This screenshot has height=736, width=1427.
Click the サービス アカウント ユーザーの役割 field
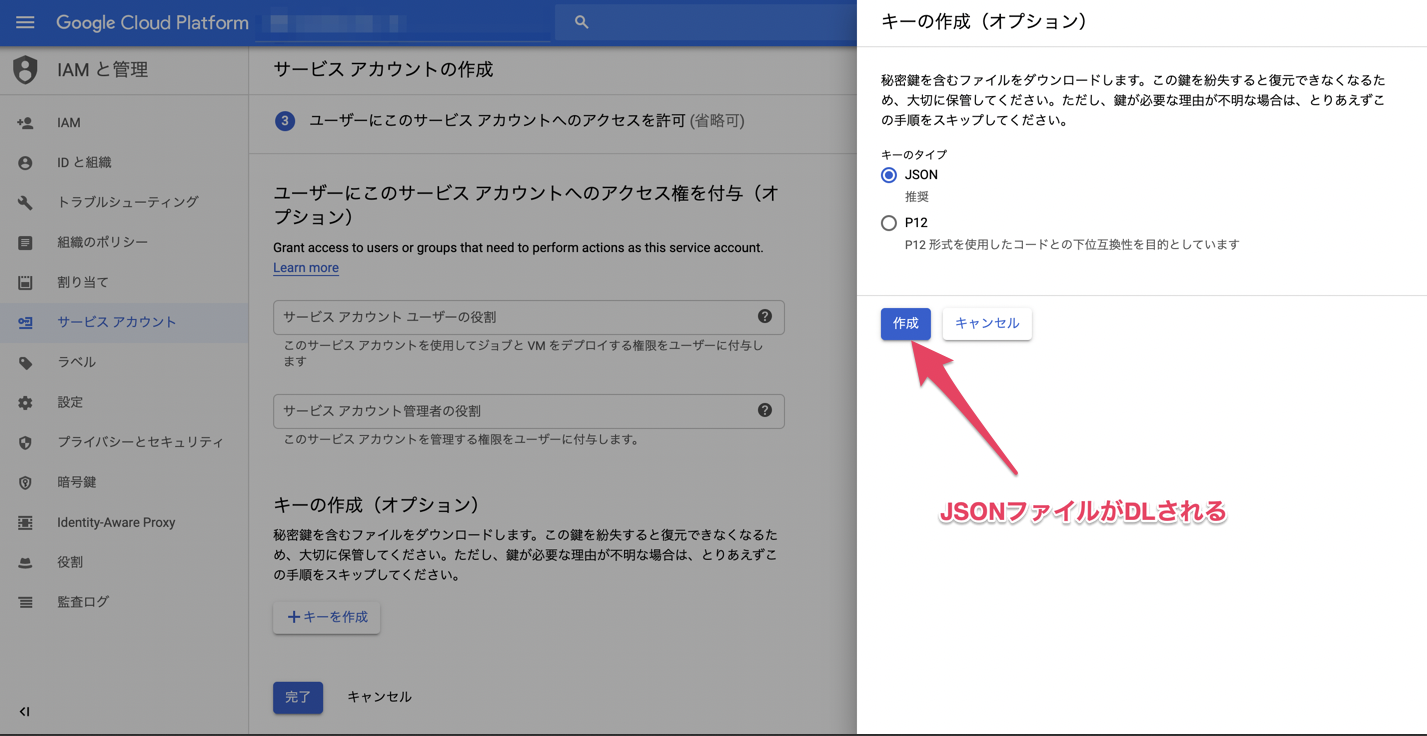500,316
